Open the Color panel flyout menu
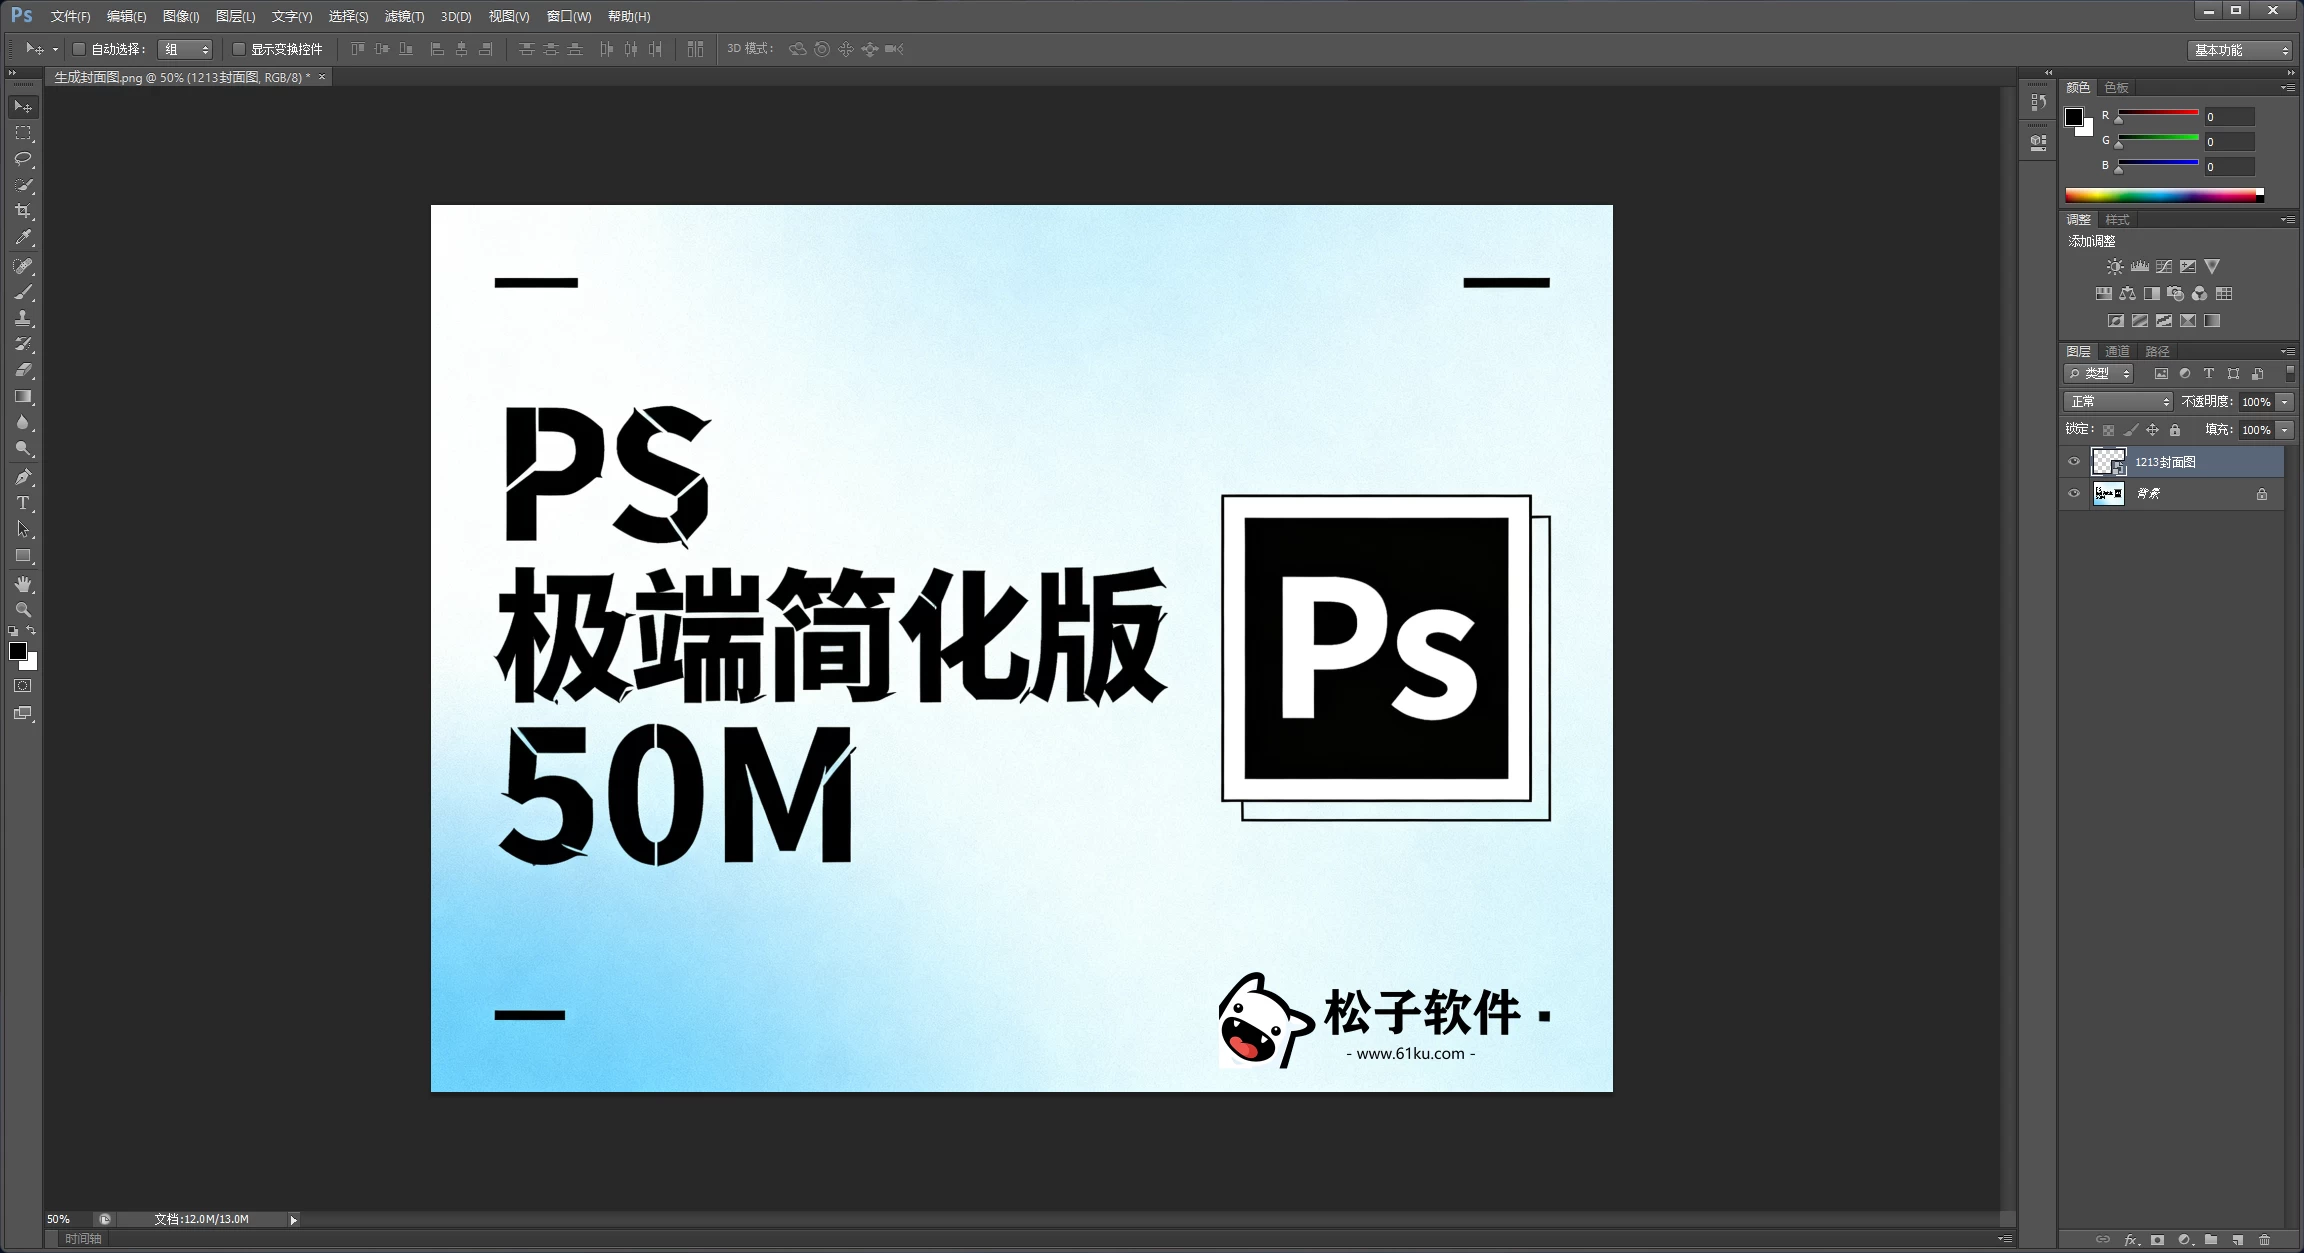 (2287, 88)
